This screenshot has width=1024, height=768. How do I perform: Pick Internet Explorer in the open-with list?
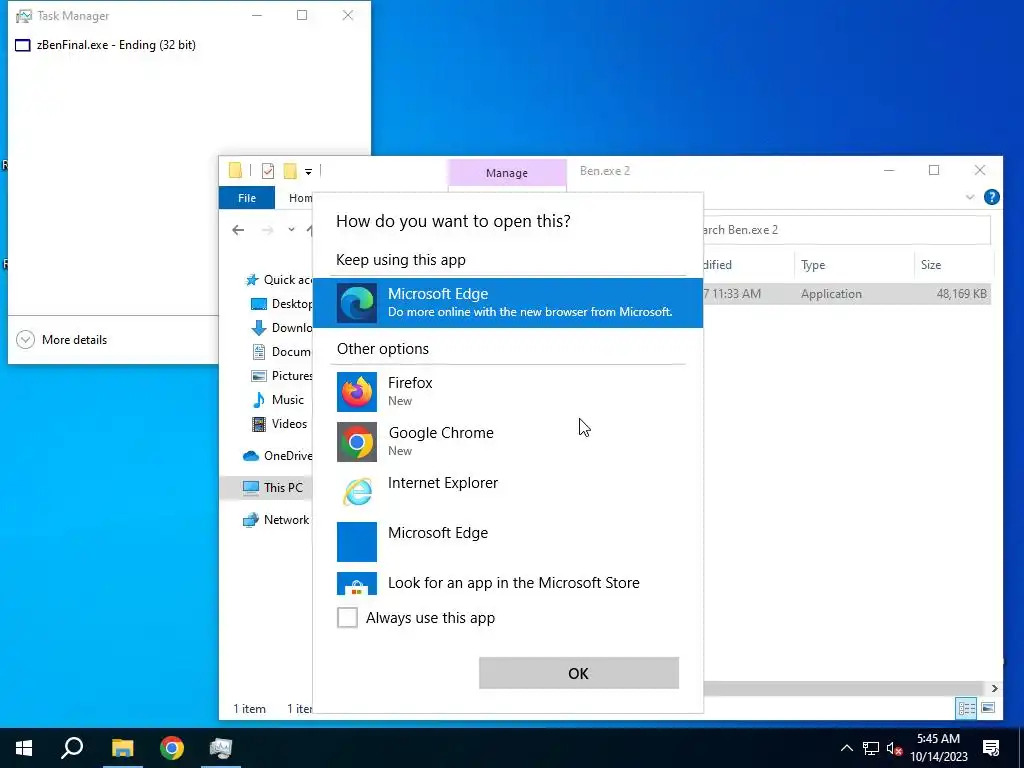click(507, 491)
